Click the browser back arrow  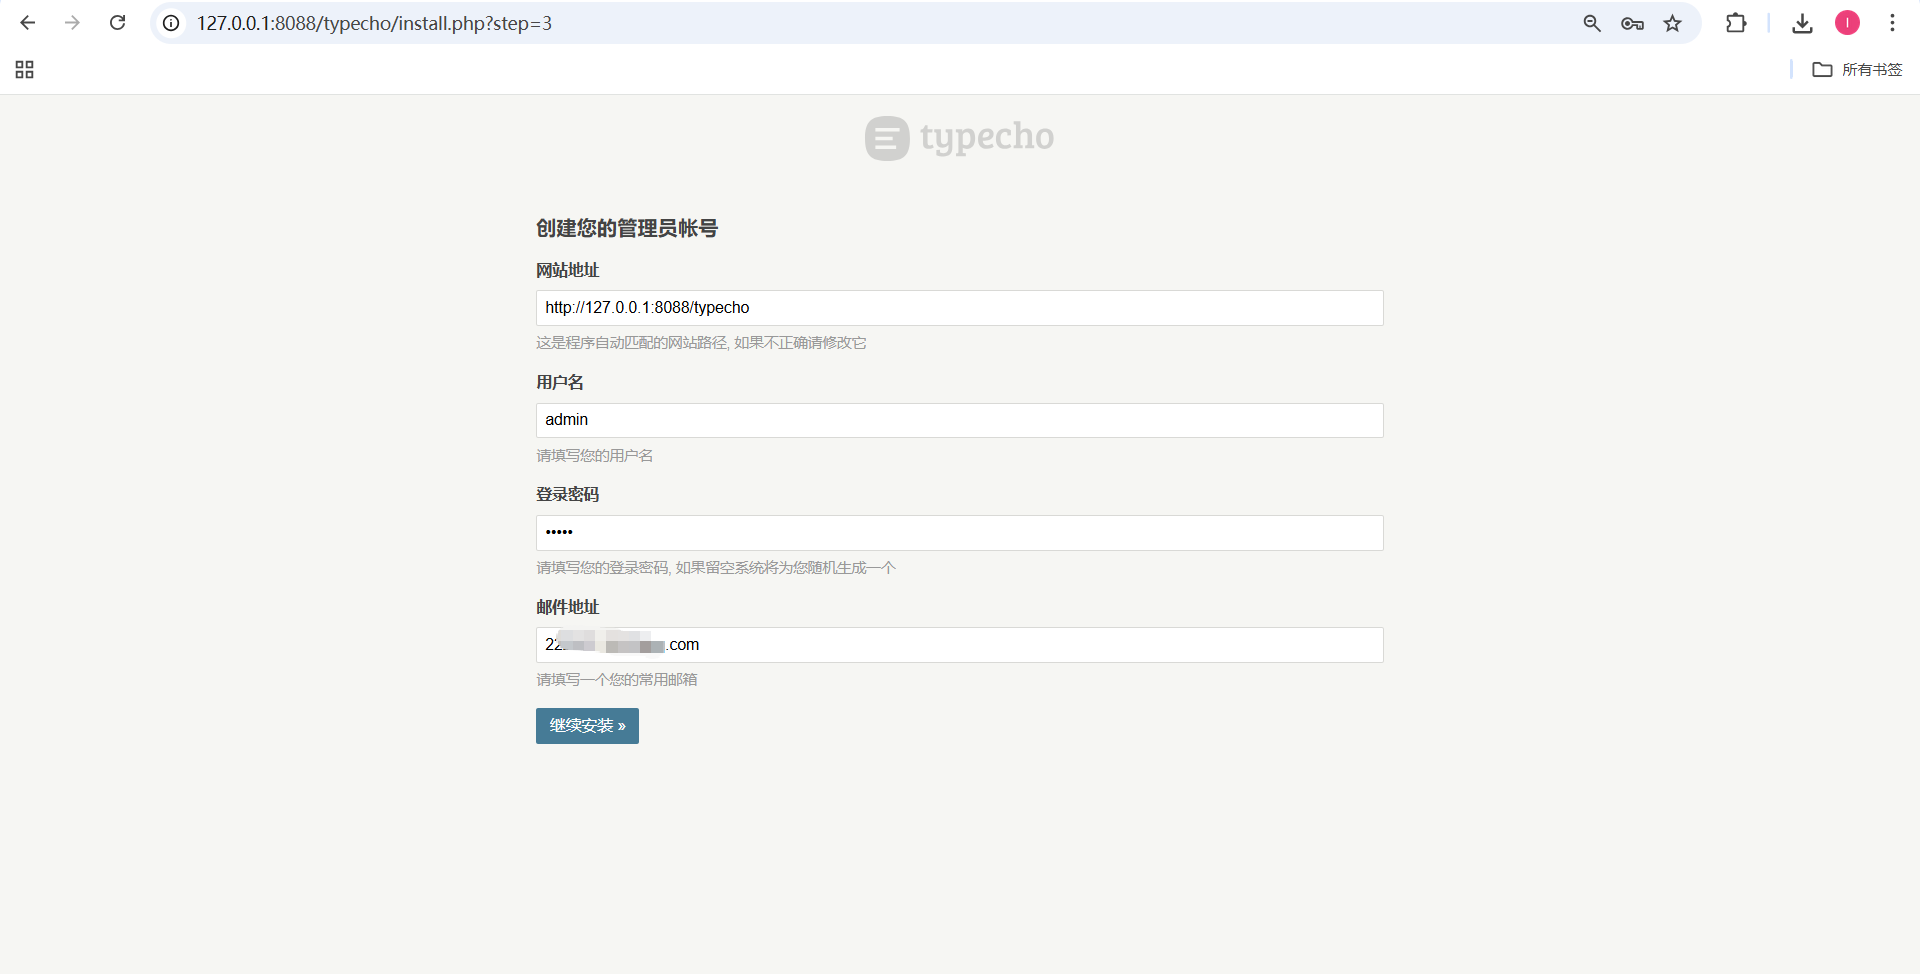pos(28,23)
